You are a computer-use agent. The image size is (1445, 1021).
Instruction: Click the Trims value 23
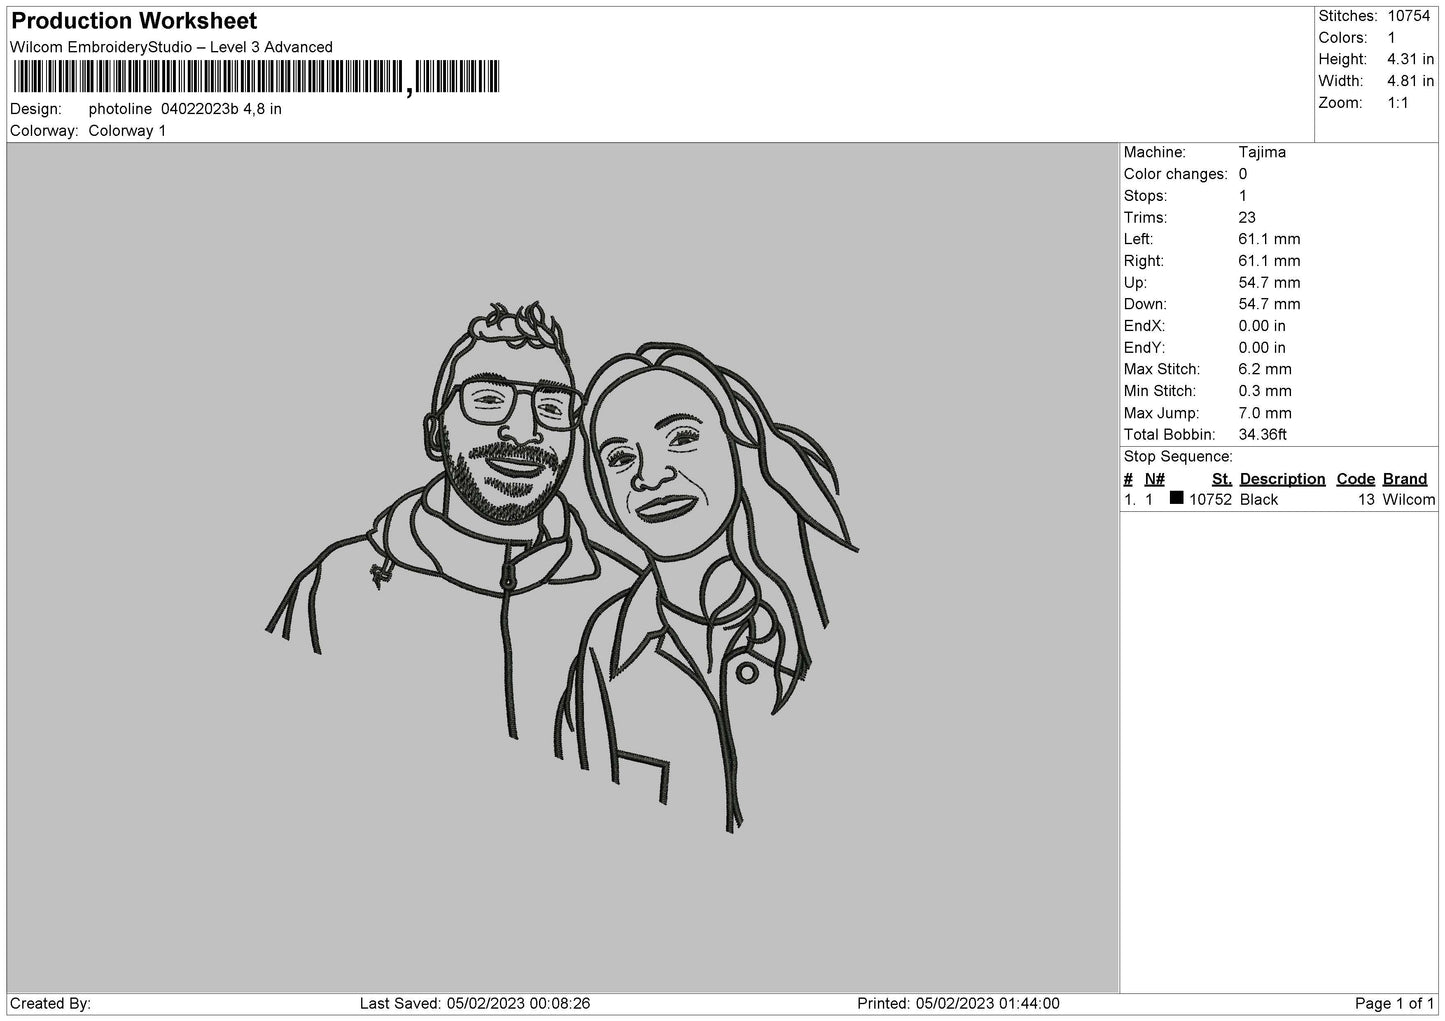1247,217
